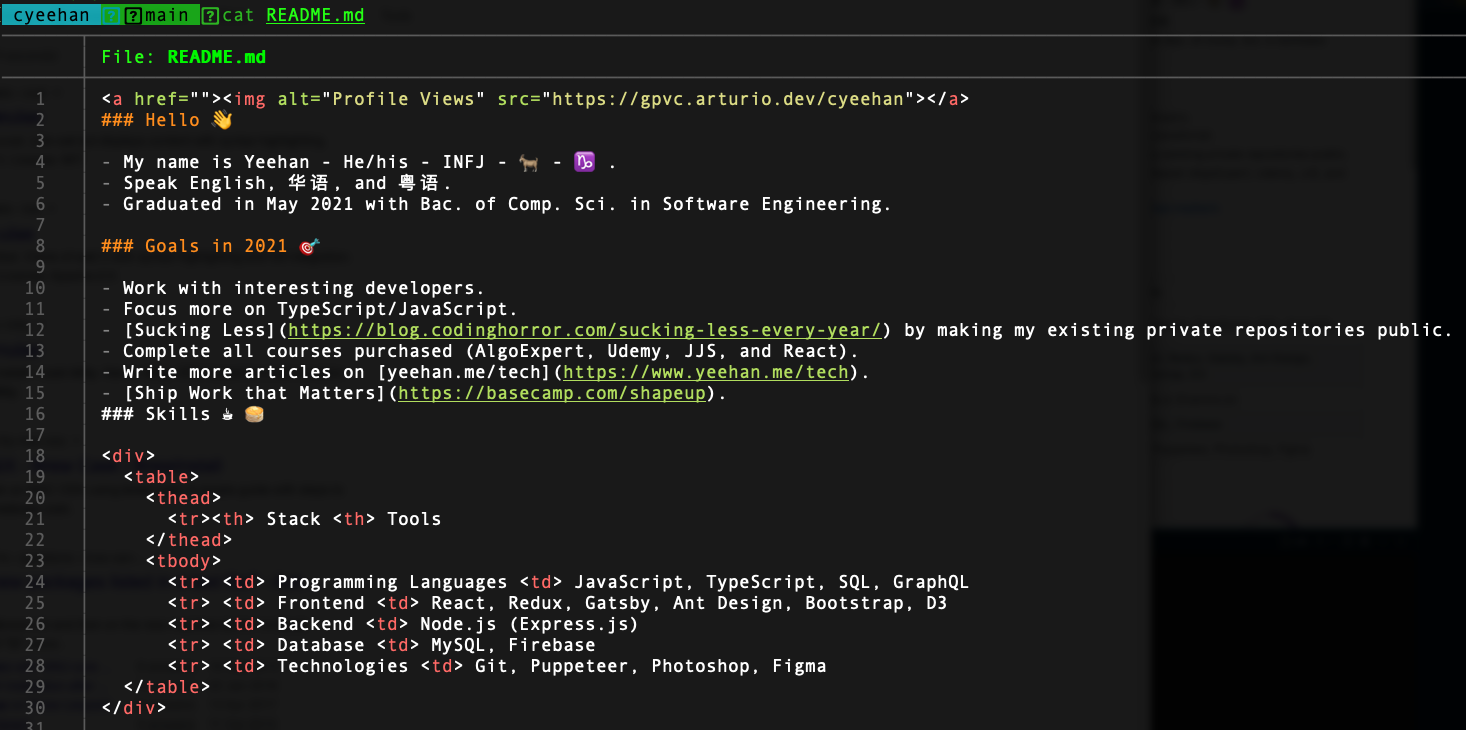Click the opening table tag on line 19
The height and width of the screenshot is (730, 1466).
click(x=162, y=477)
